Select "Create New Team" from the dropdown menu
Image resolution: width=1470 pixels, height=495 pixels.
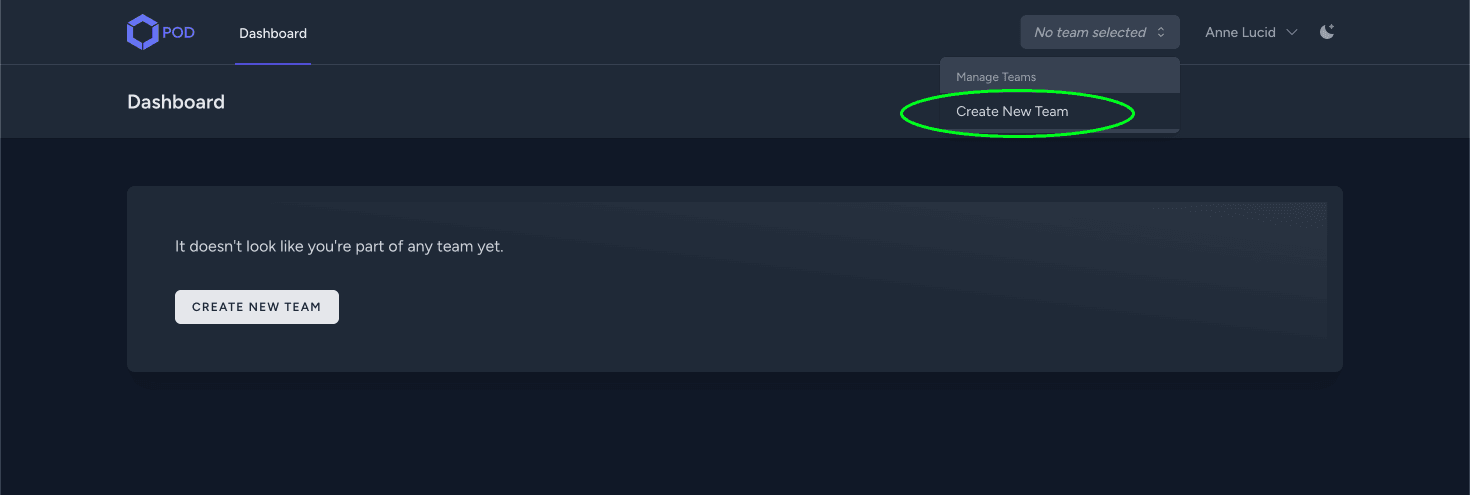pos(1012,111)
